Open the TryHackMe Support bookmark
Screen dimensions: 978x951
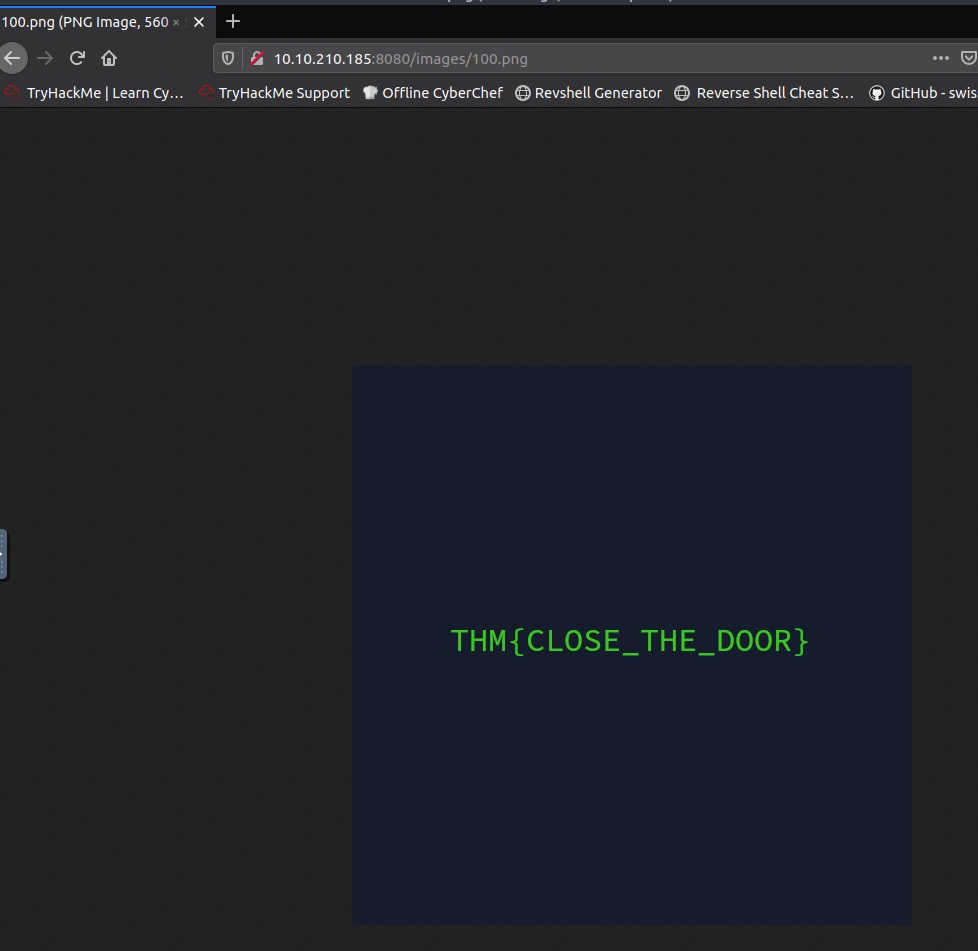point(274,93)
